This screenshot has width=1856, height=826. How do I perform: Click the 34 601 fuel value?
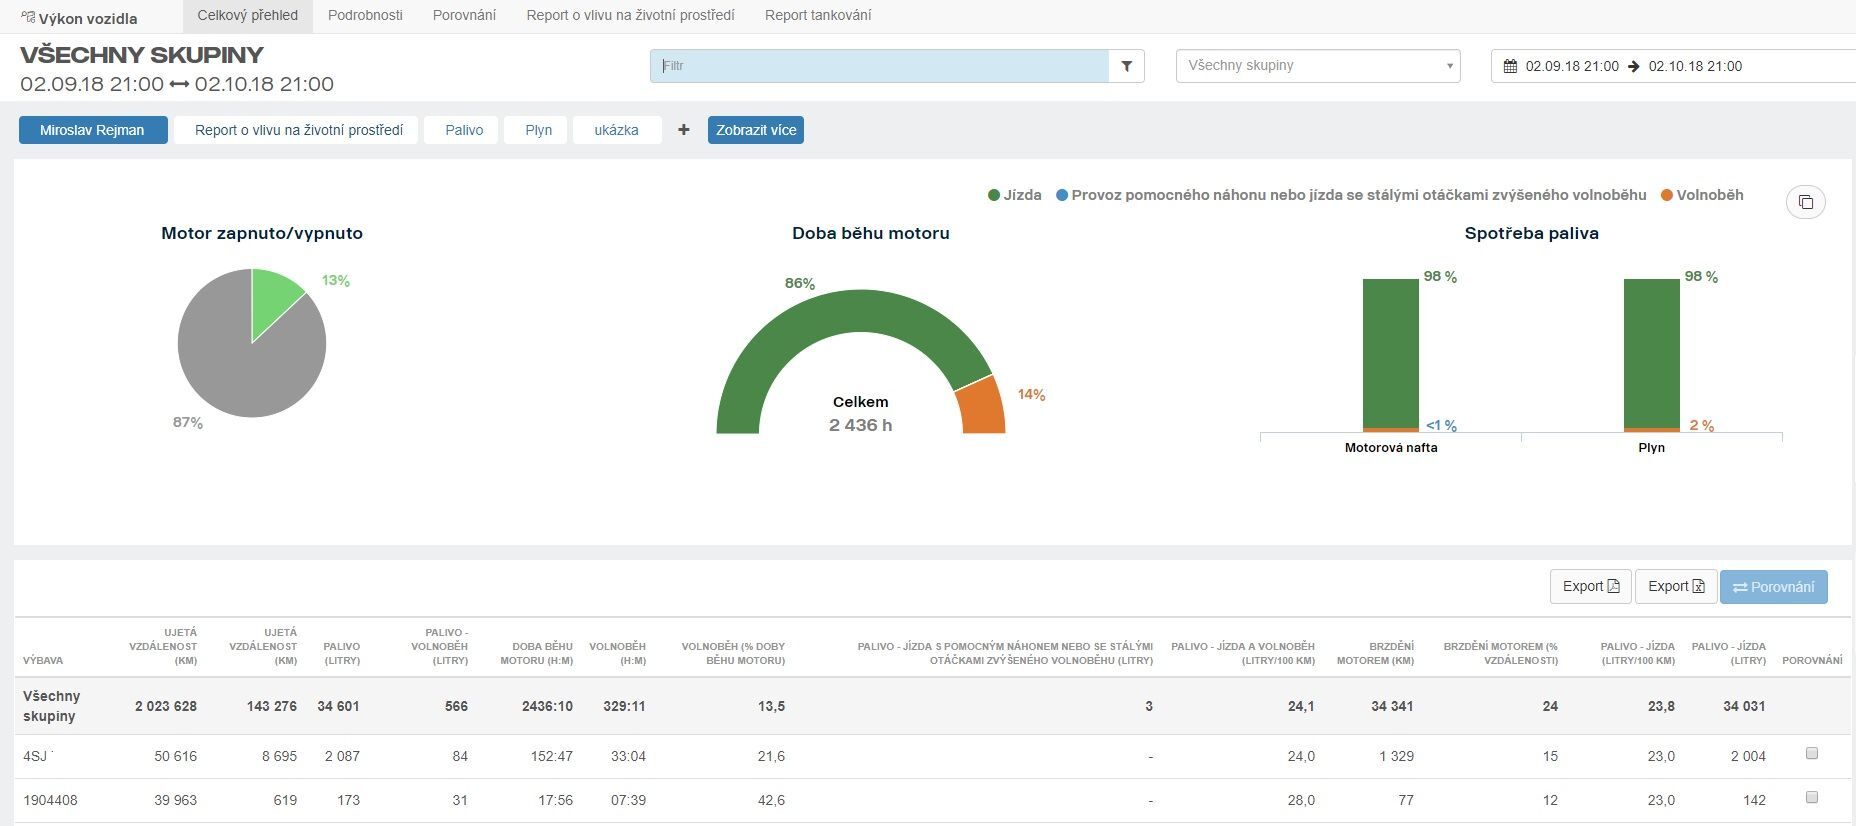[338, 706]
